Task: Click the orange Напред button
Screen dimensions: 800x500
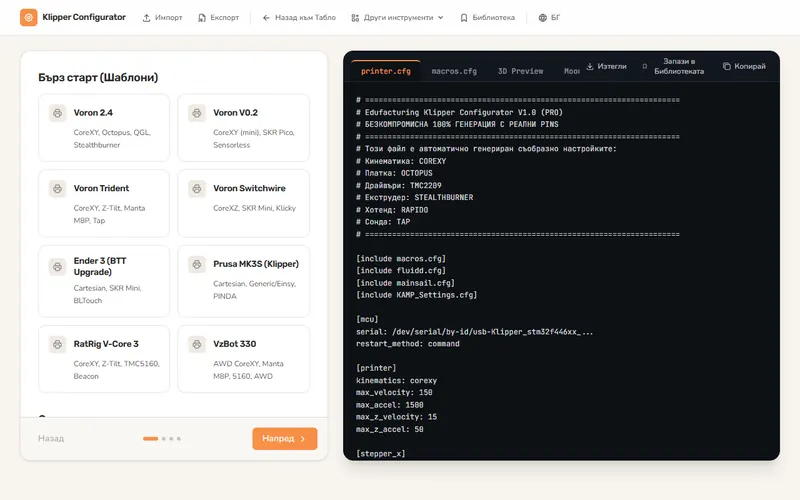Action: pyautogui.click(x=285, y=439)
